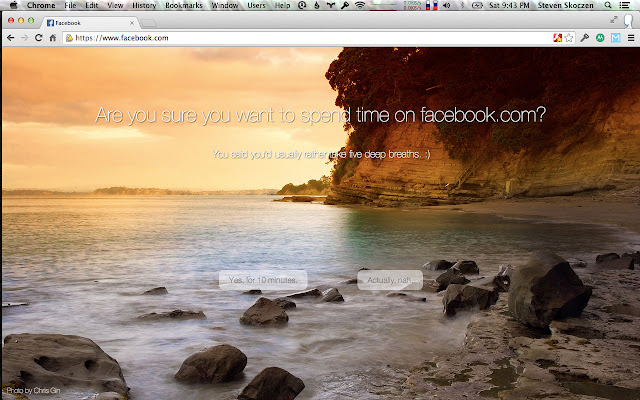Image resolution: width=640 pixels, height=400 pixels.
Task: Open the File menu
Action: coord(70,5)
